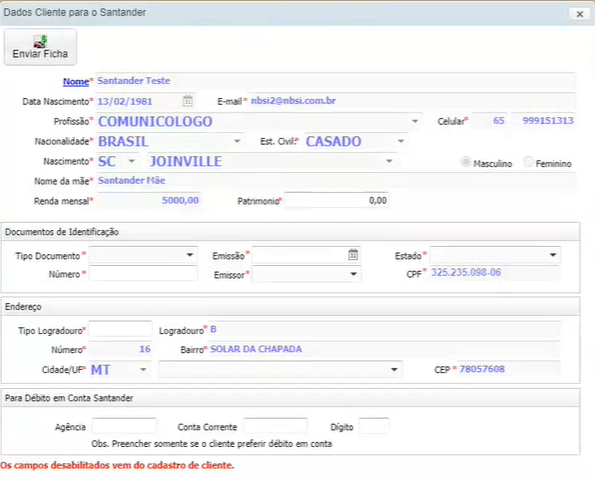Click the Conta Corrente input field
This screenshot has height=482, width=595.
click(x=275, y=426)
